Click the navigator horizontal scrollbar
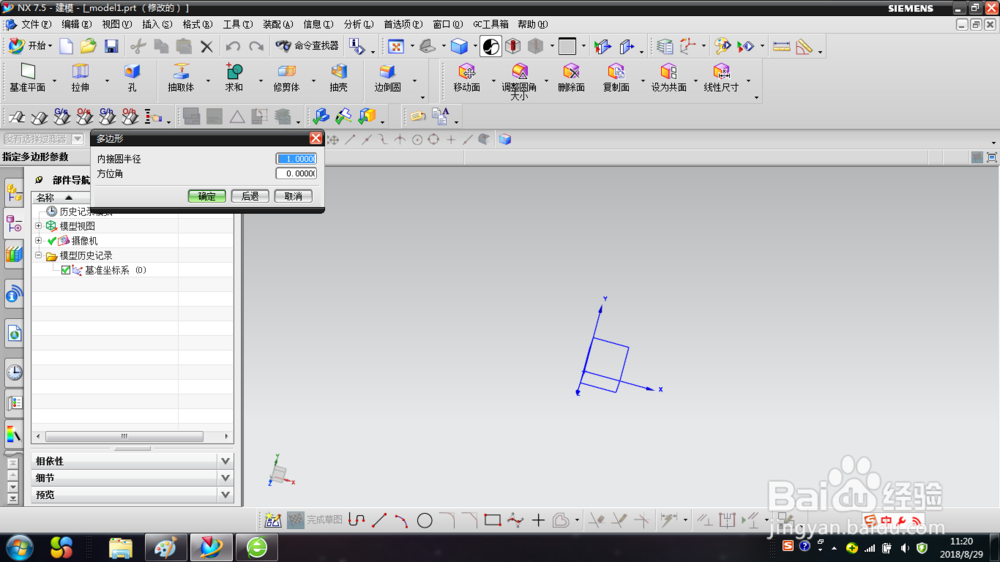 pos(124,436)
